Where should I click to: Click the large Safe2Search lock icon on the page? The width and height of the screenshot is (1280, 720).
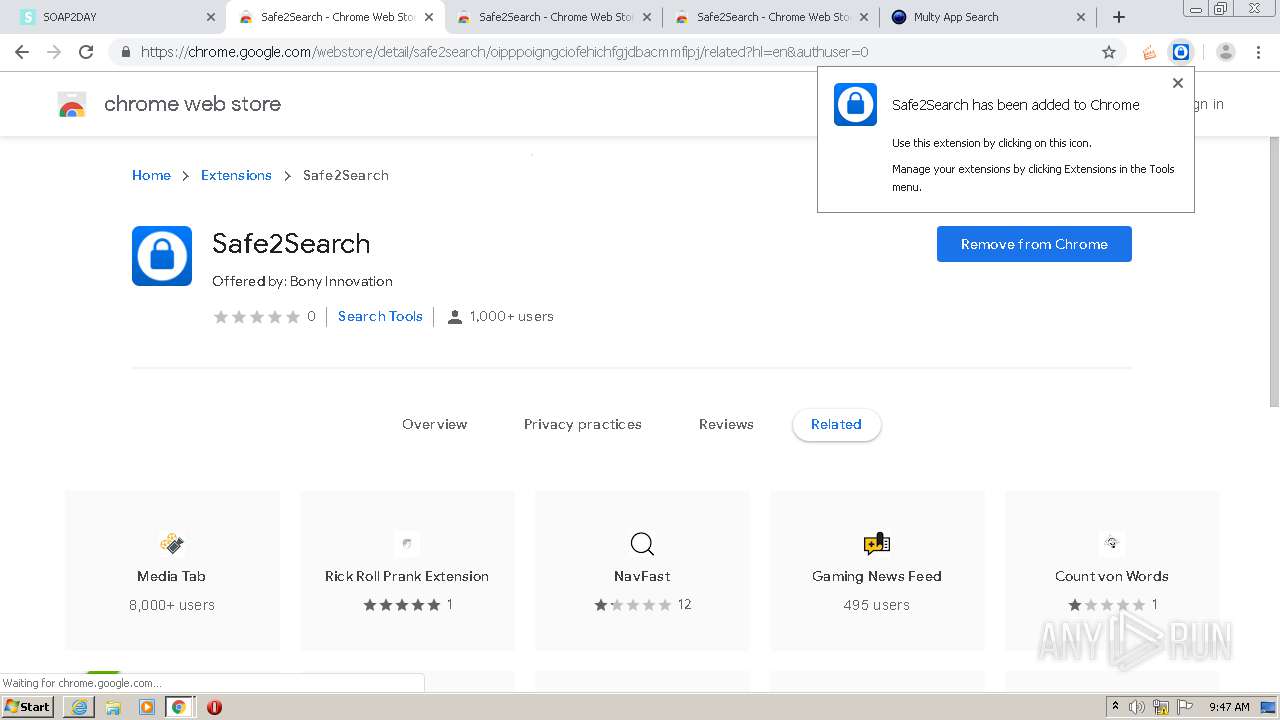click(x=162, y=256)
